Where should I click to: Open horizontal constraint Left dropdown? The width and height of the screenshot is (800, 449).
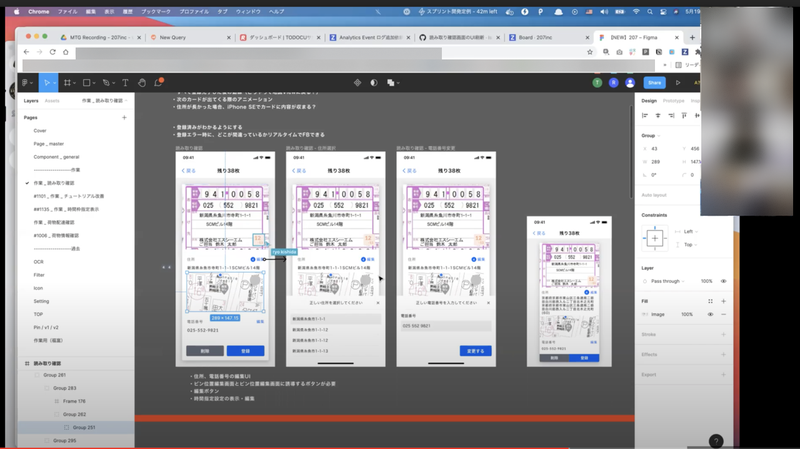click(x=691, y=232)
